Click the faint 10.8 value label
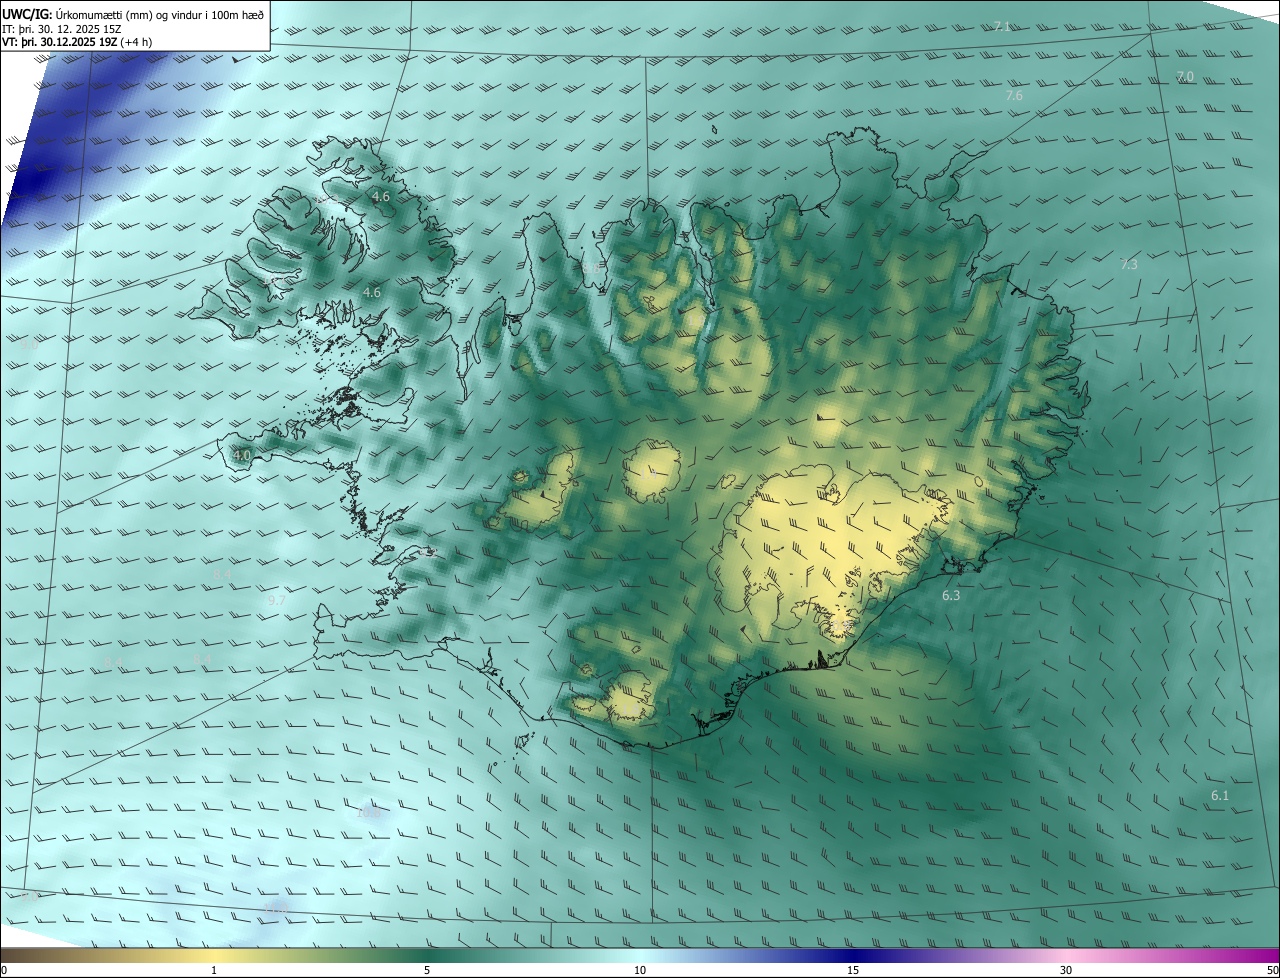 pos(369,813)
